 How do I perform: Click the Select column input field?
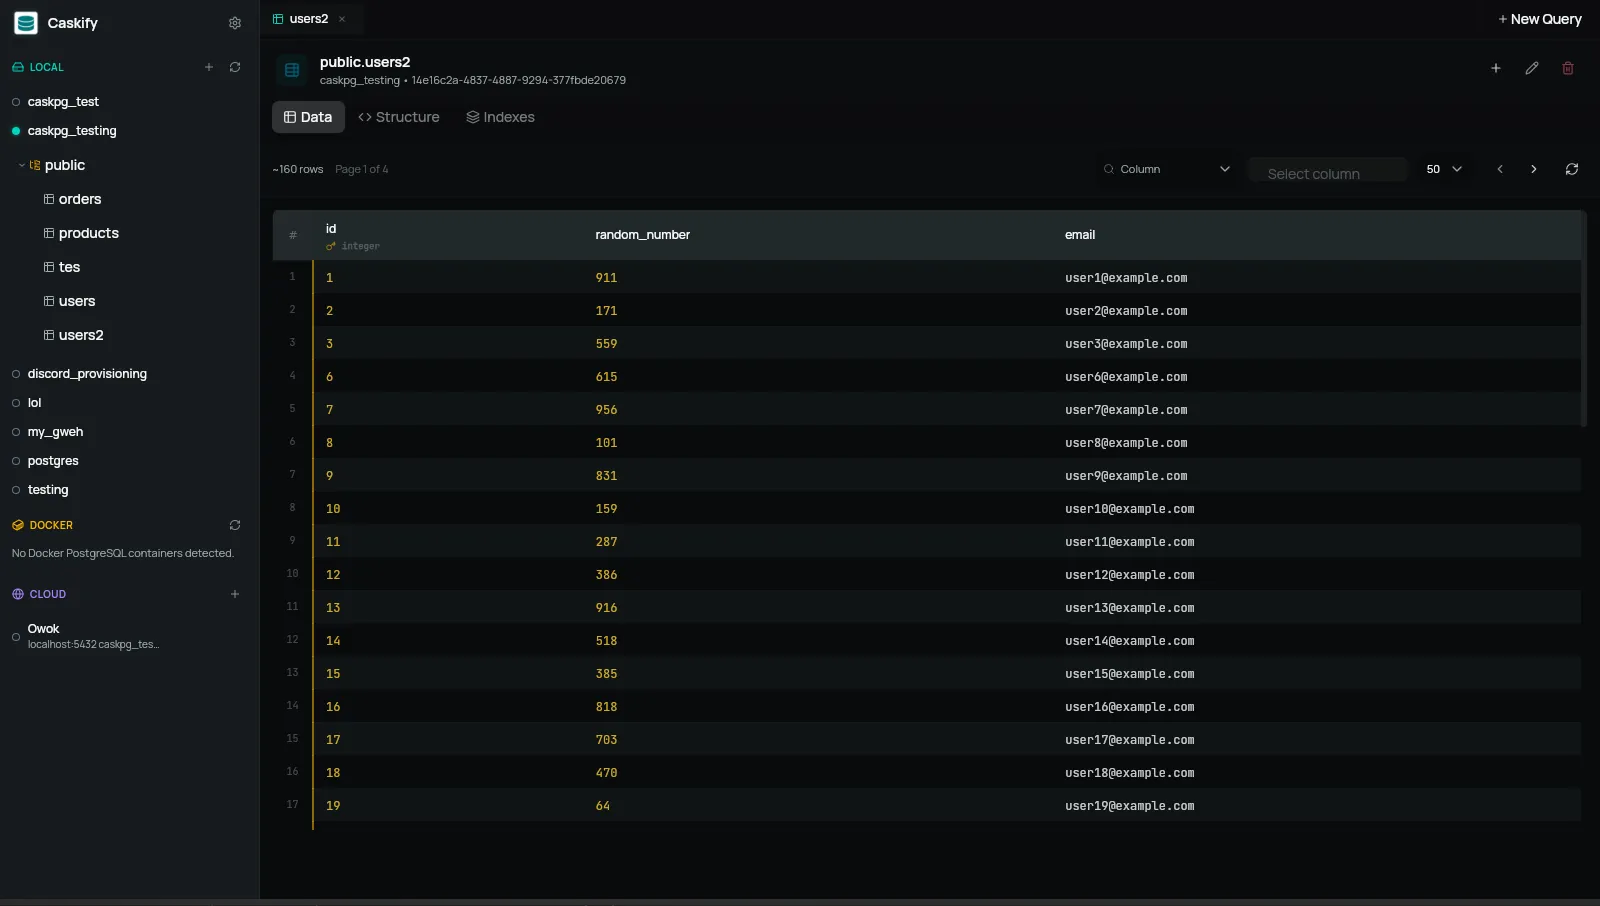(x=1328, y=170)
